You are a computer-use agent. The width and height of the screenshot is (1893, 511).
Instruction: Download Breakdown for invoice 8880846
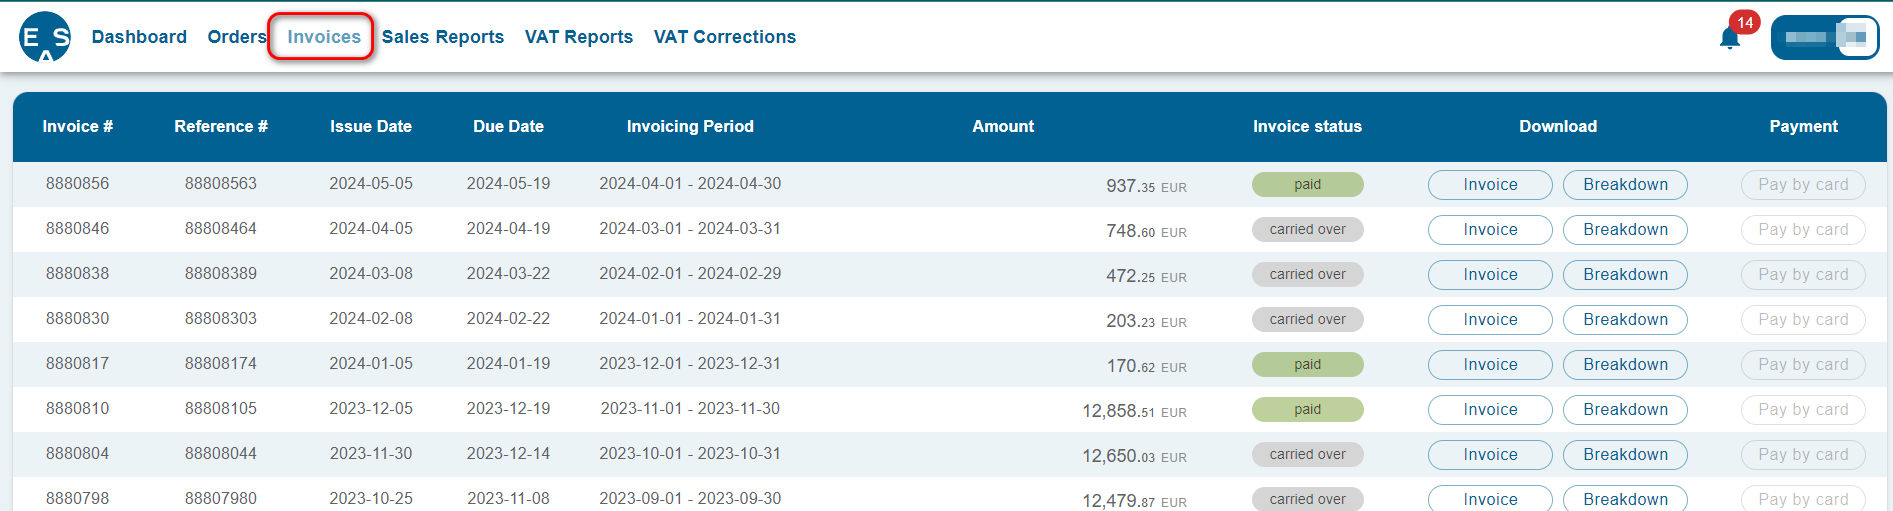[x=1625, y=230]
